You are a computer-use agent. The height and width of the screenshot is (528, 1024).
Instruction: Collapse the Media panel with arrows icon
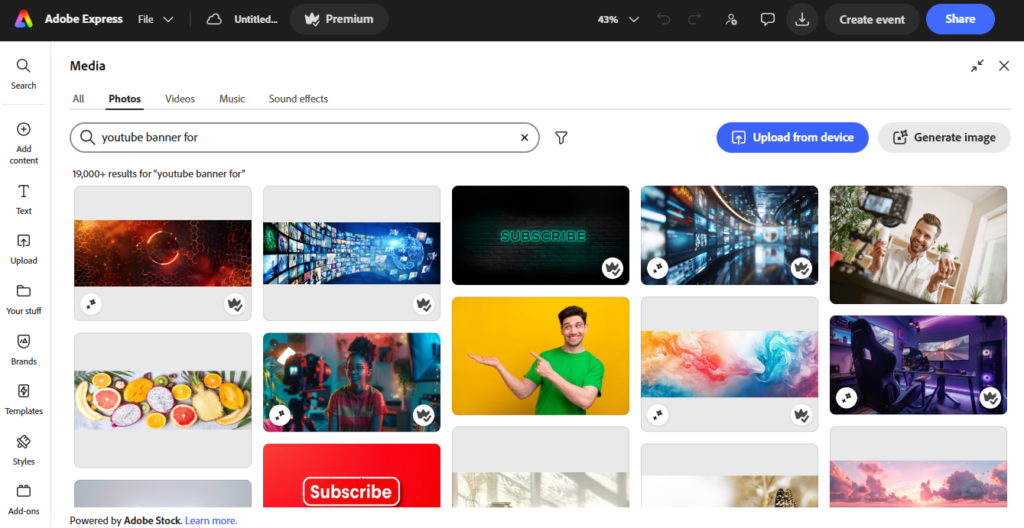pyautogui.click(x=977, y=66)
